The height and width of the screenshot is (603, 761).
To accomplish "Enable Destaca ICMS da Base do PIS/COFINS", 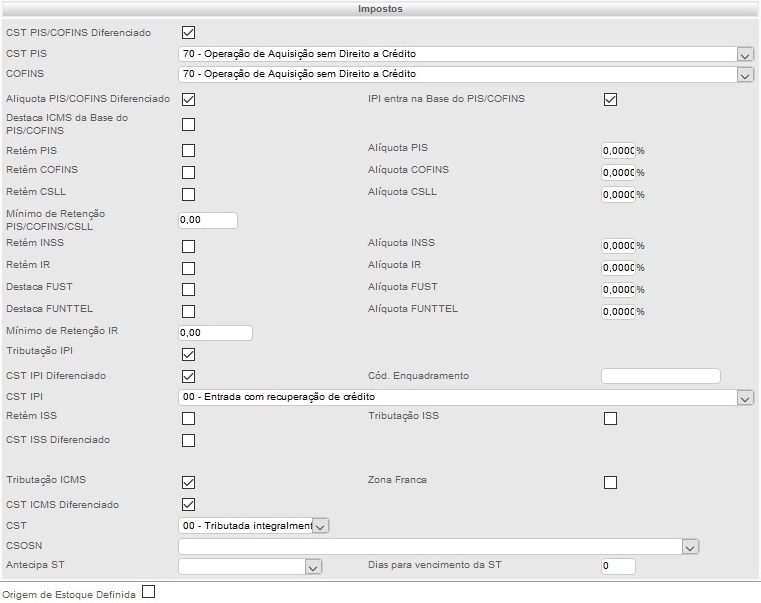I will pos(188,124).
